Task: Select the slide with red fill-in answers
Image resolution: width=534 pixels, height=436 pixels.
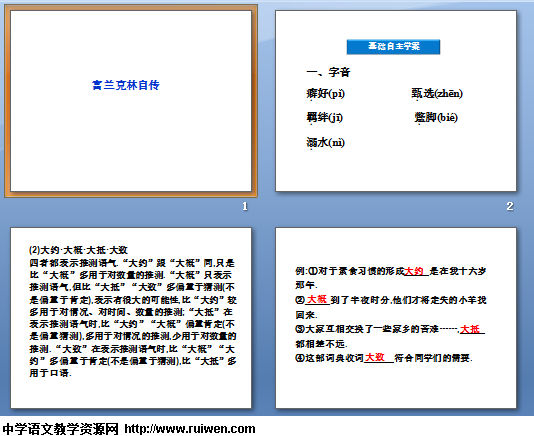Action: (396, 318)
